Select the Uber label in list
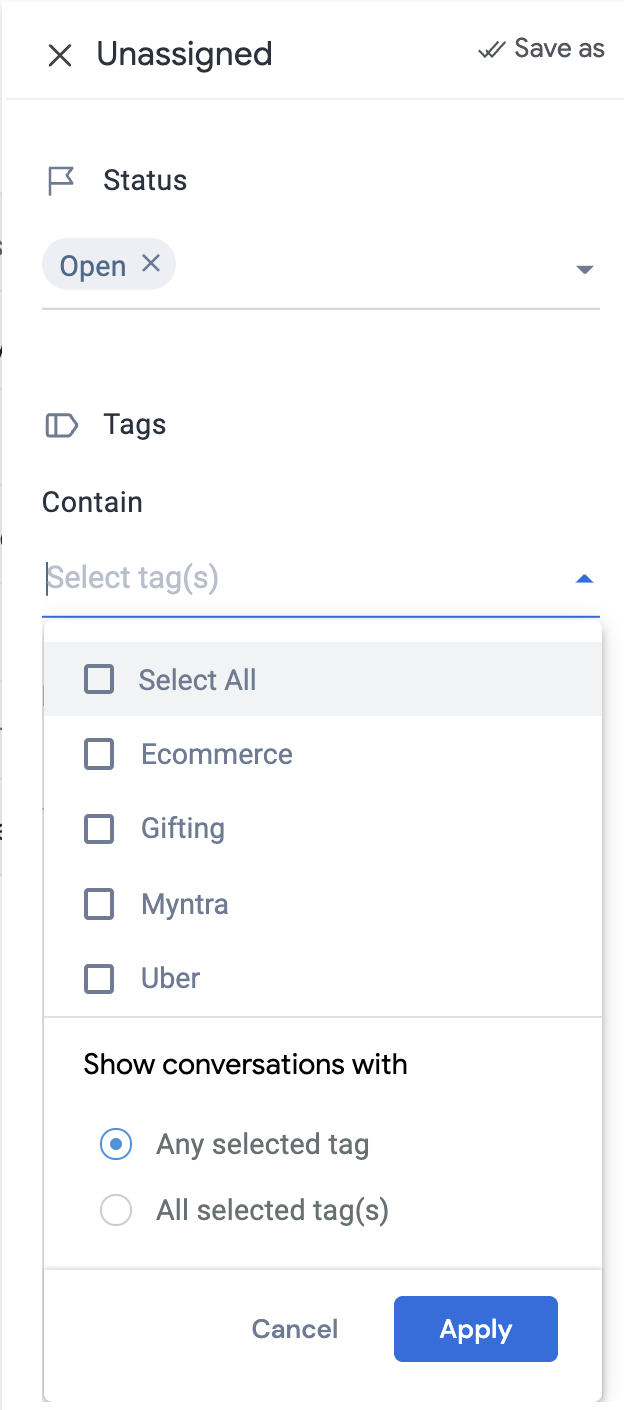 (x=171, y=978)
